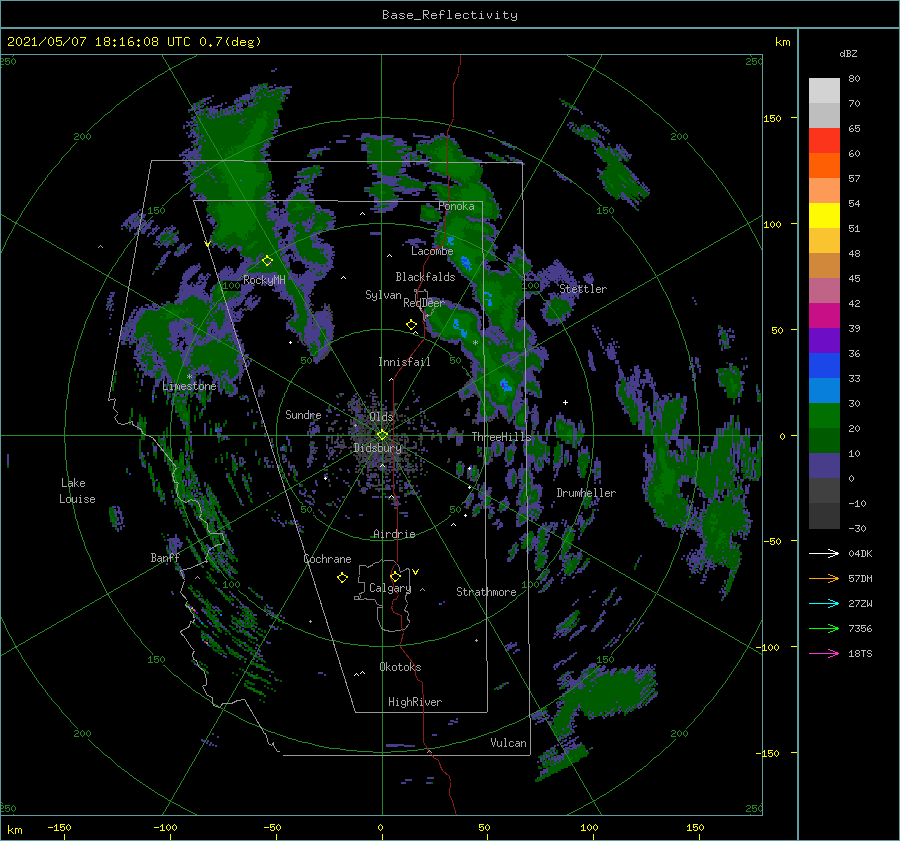Viewport: 900px width, 841px height.
Task: Click the Calgary city label
Action: pyautogui.click(x=390, y=588)
